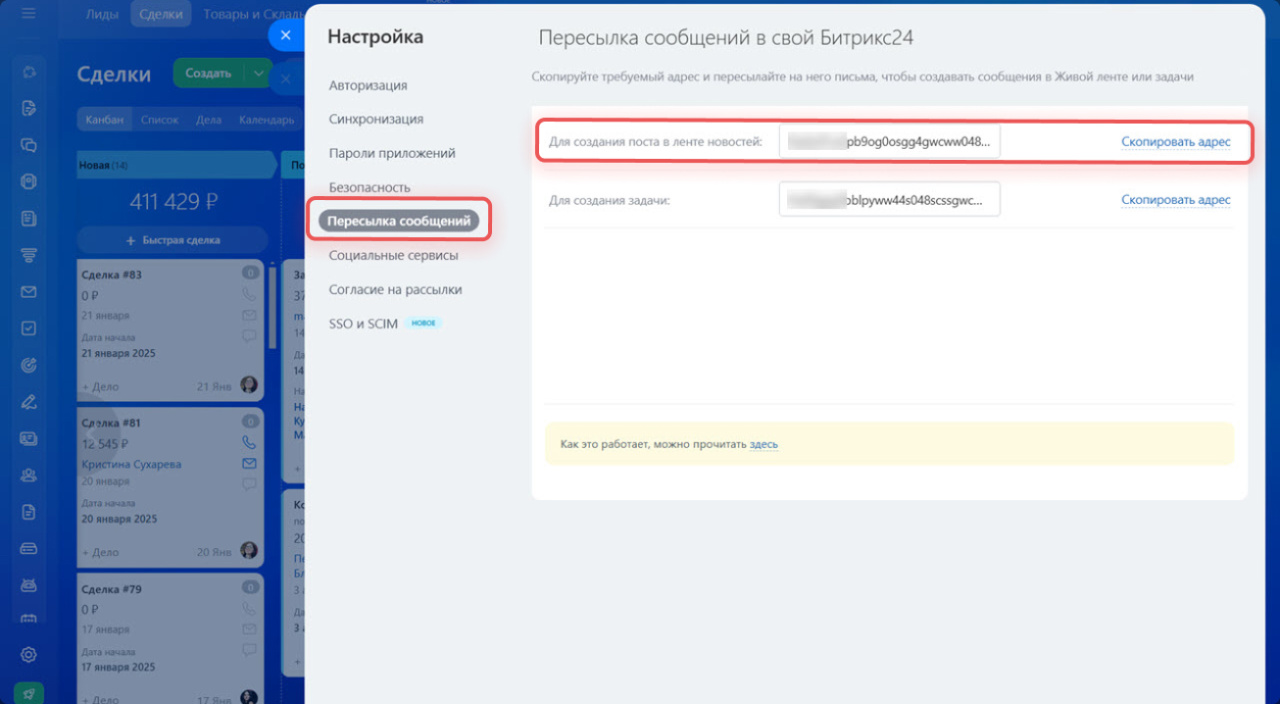Click the avatar on Сделка #81 card

pyautogui.click(x=249, y=551)
